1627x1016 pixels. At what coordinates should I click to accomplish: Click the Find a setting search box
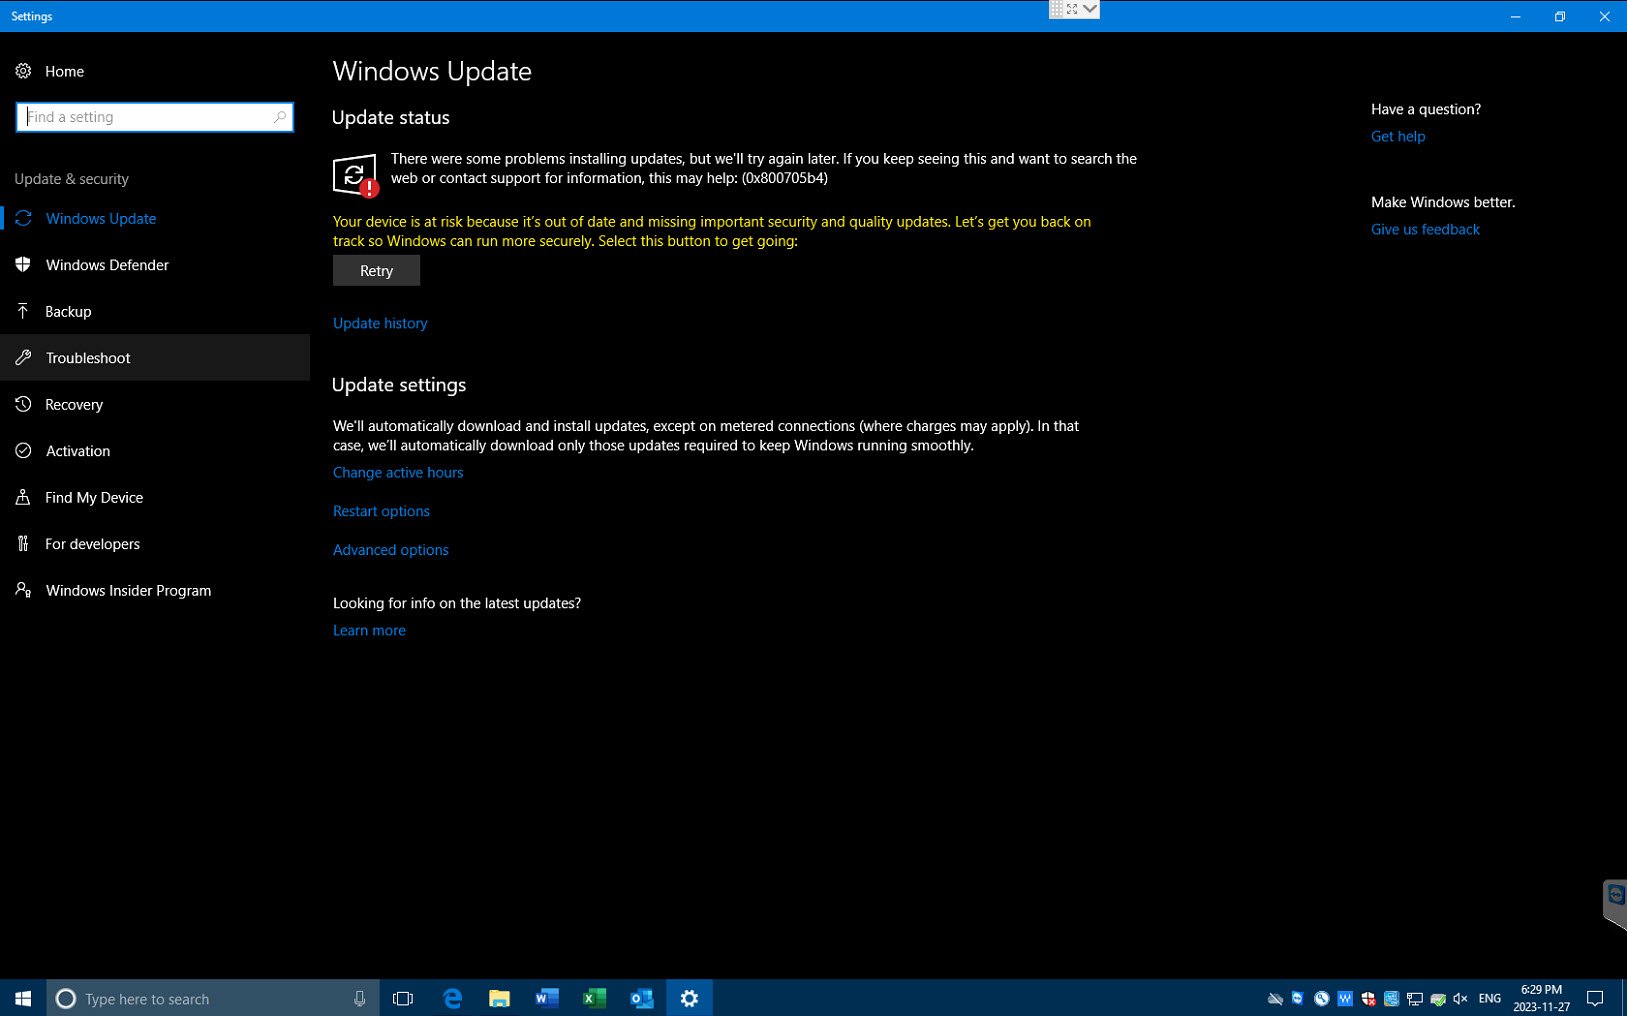[x=155, y=117]
